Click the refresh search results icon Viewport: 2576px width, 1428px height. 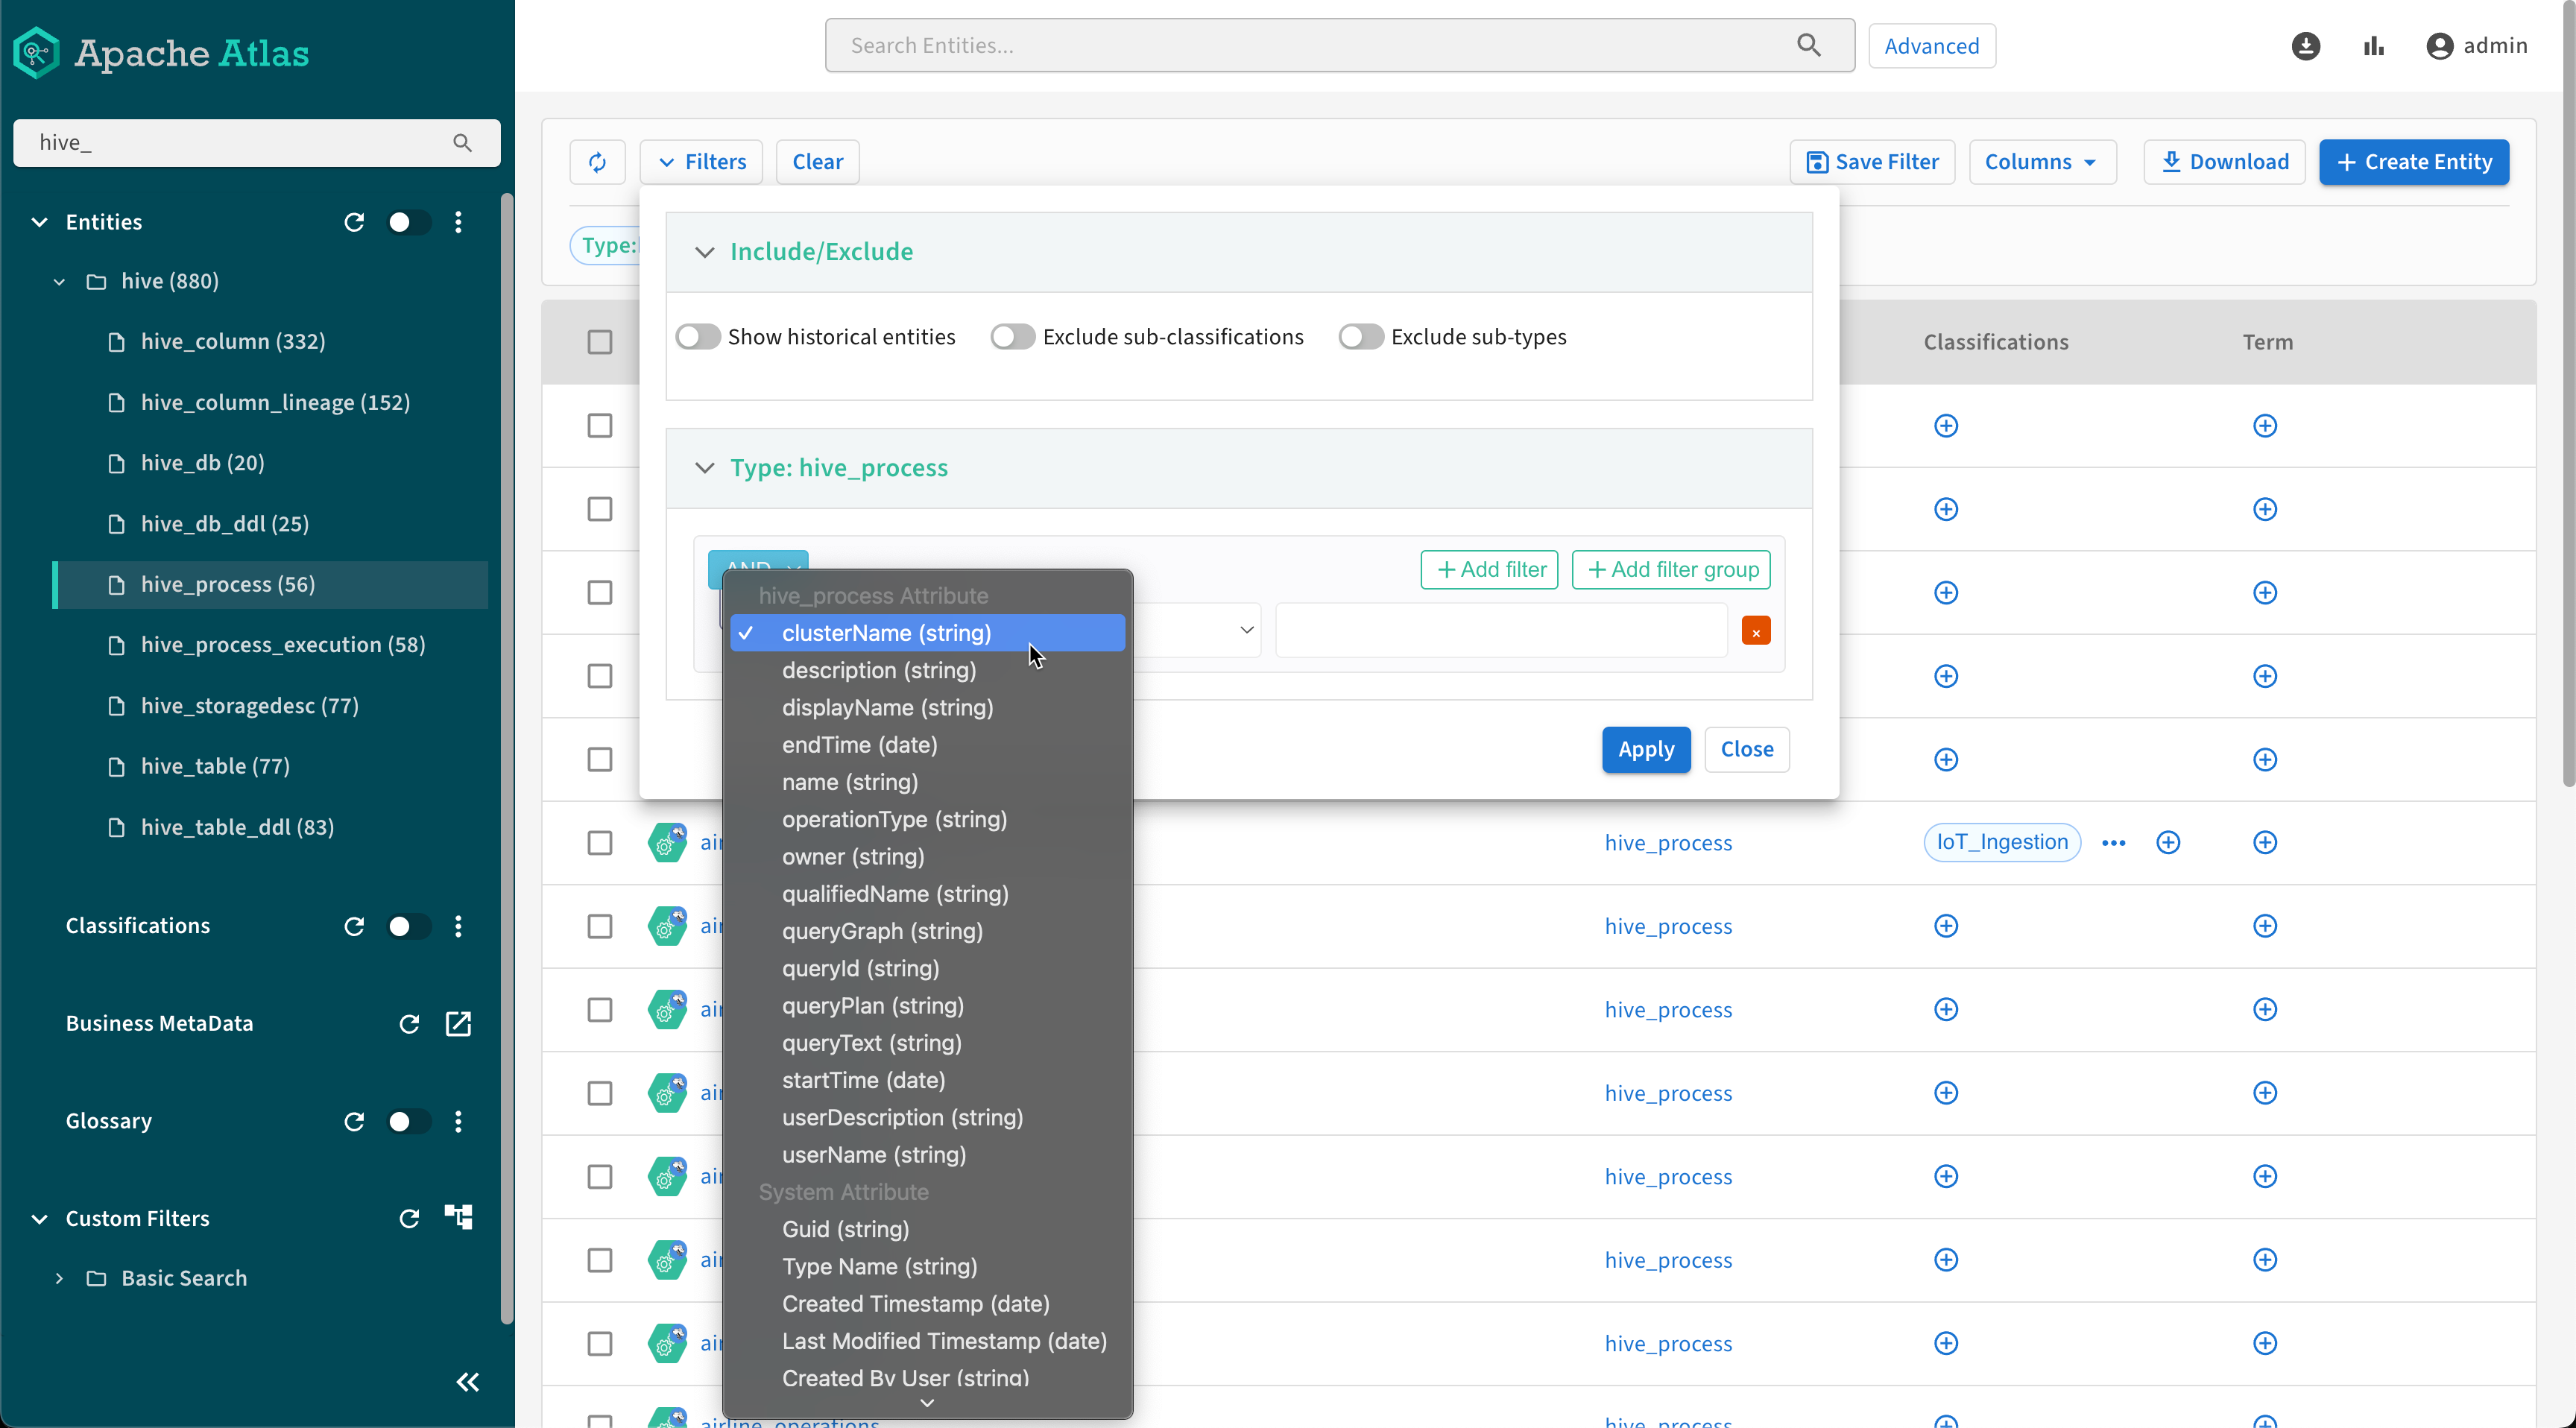coord(597,162)
